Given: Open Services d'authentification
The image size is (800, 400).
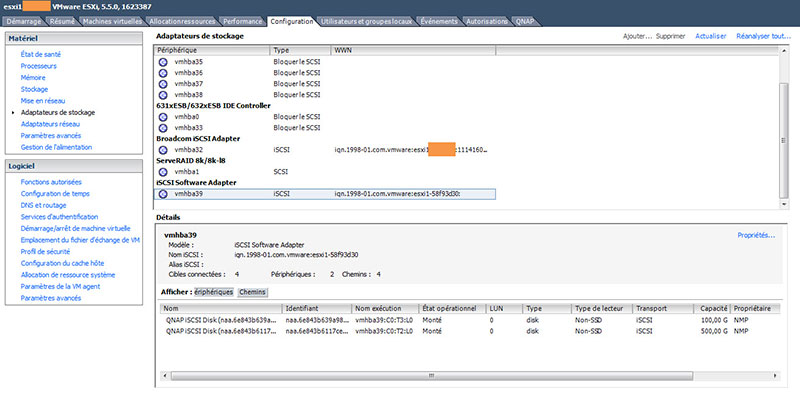Looking at the screenshot, I should point(60,217).
